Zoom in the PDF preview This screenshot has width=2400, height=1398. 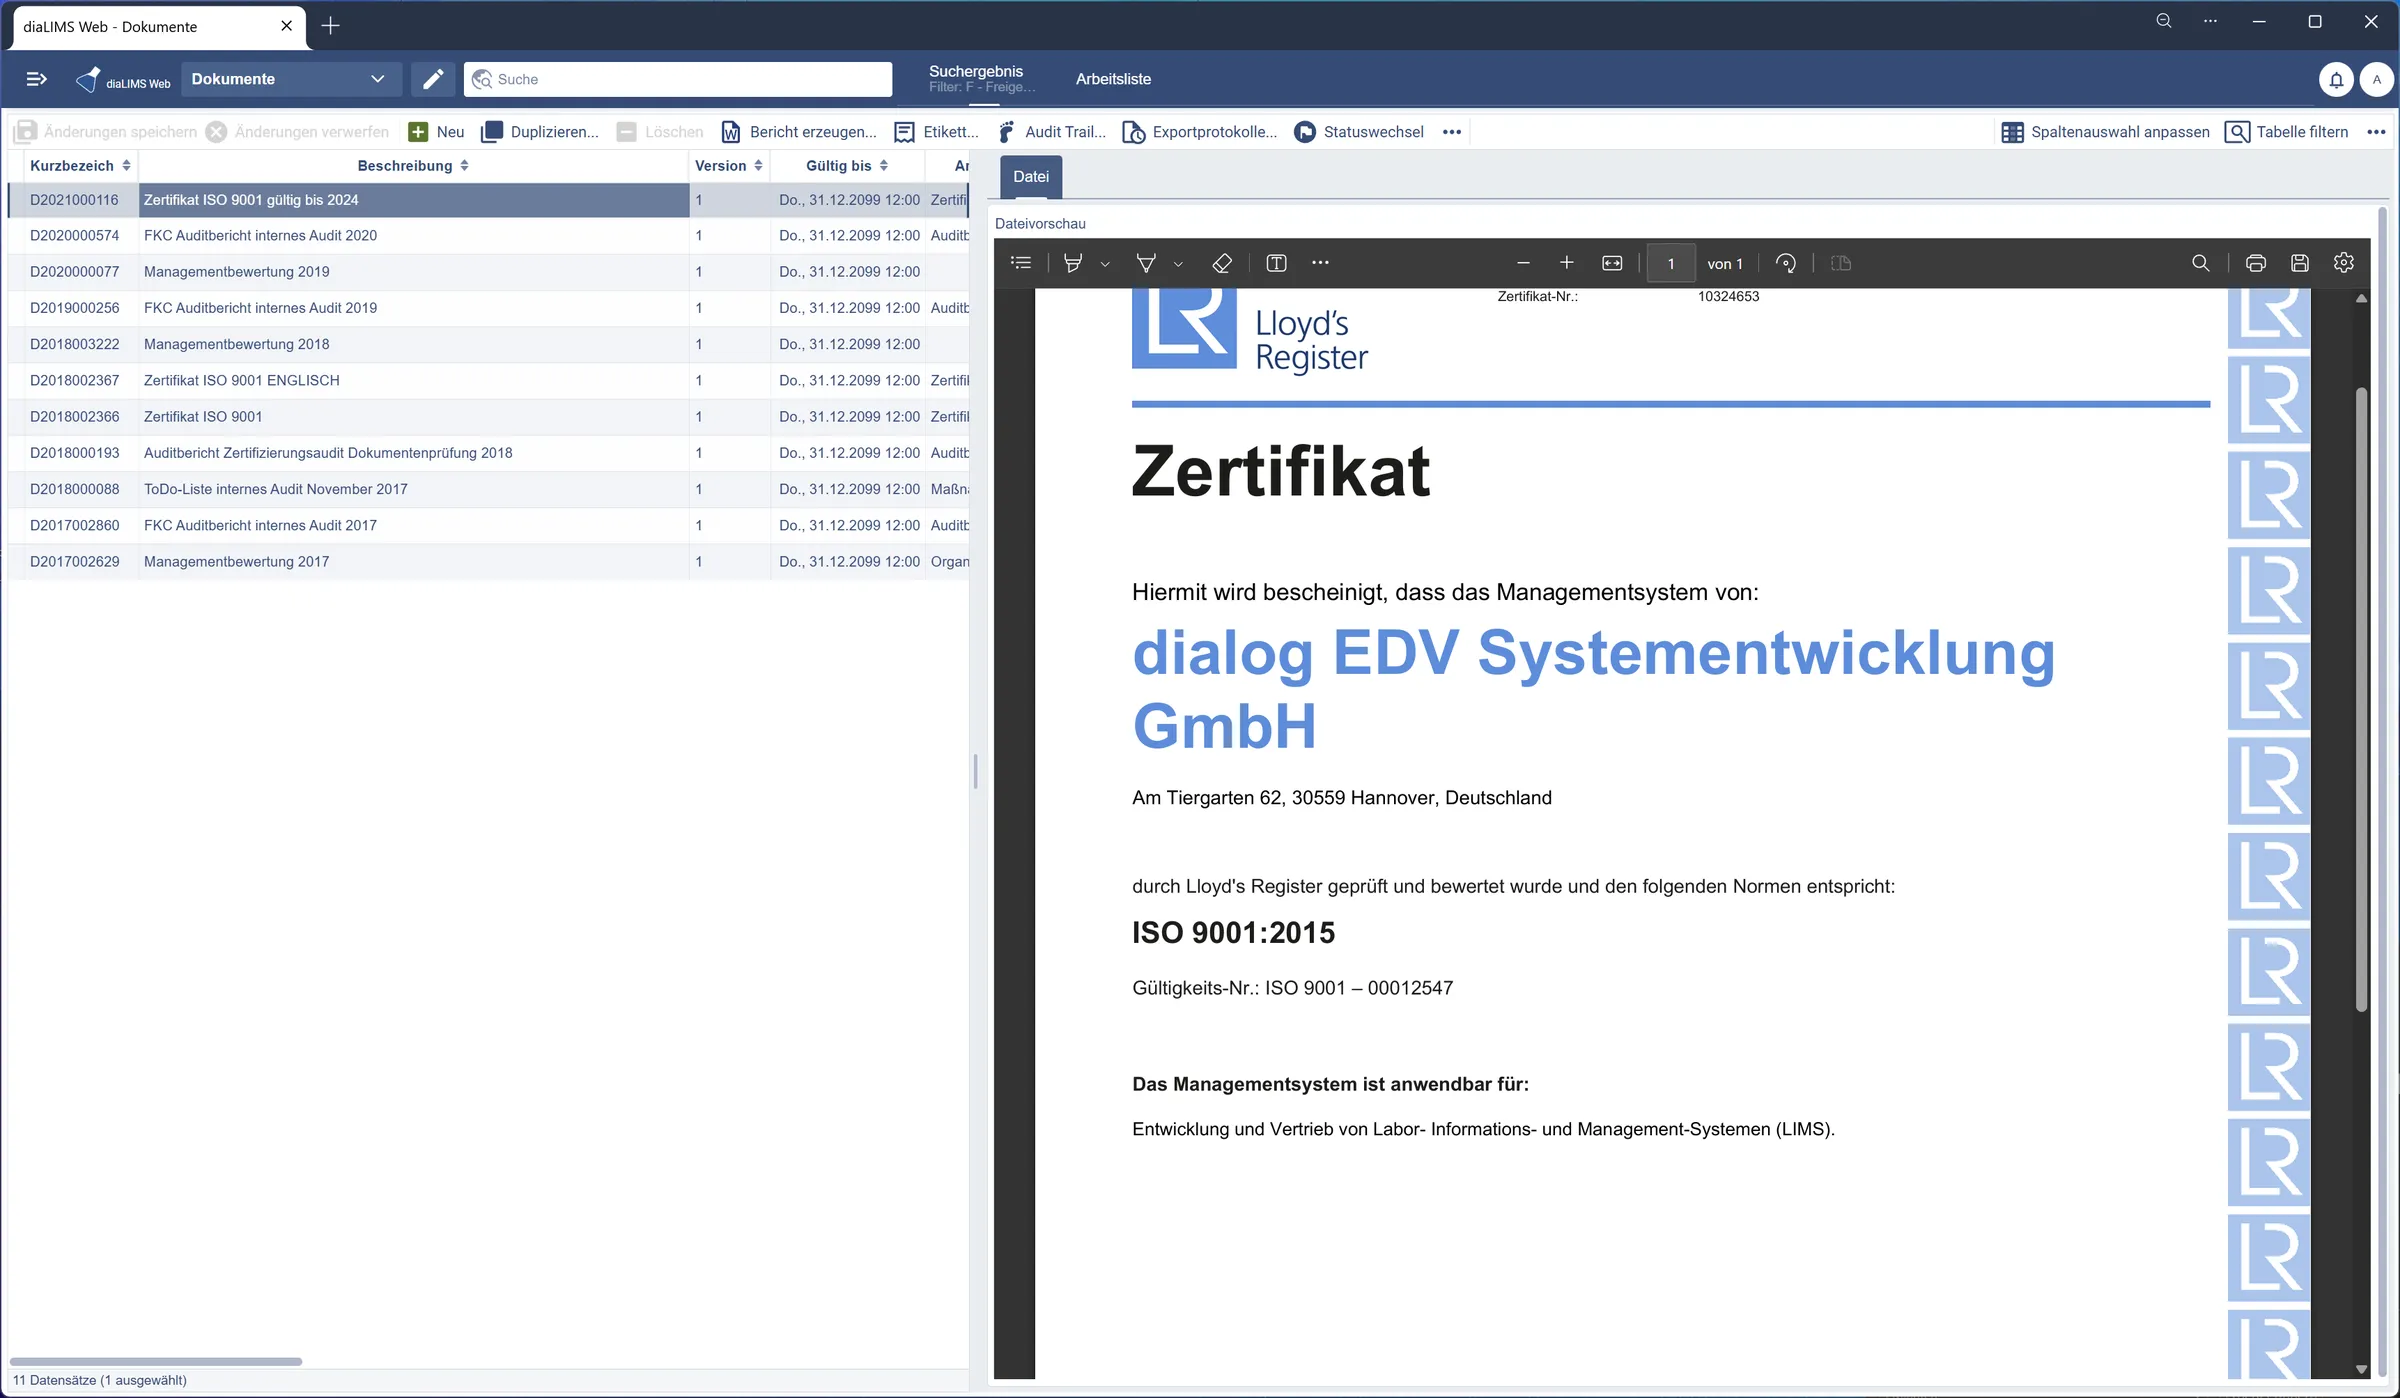pos(1567,263)
